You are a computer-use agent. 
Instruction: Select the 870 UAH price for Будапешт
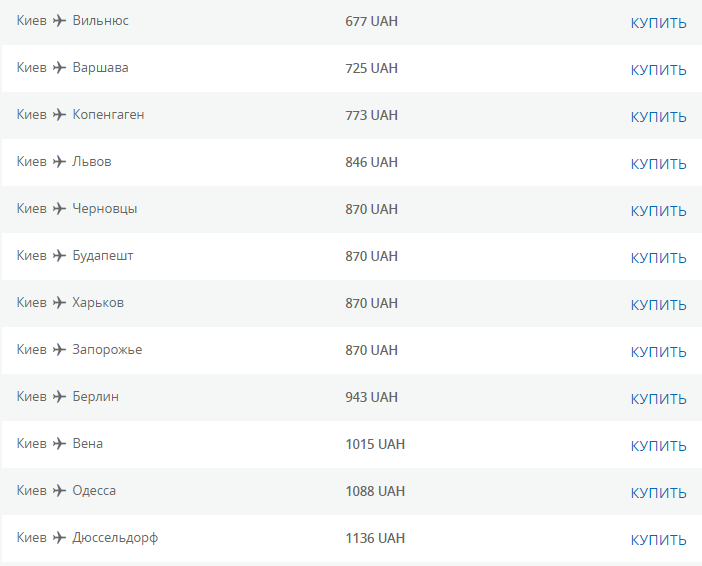pyautogui.click(x=371, y=256)
